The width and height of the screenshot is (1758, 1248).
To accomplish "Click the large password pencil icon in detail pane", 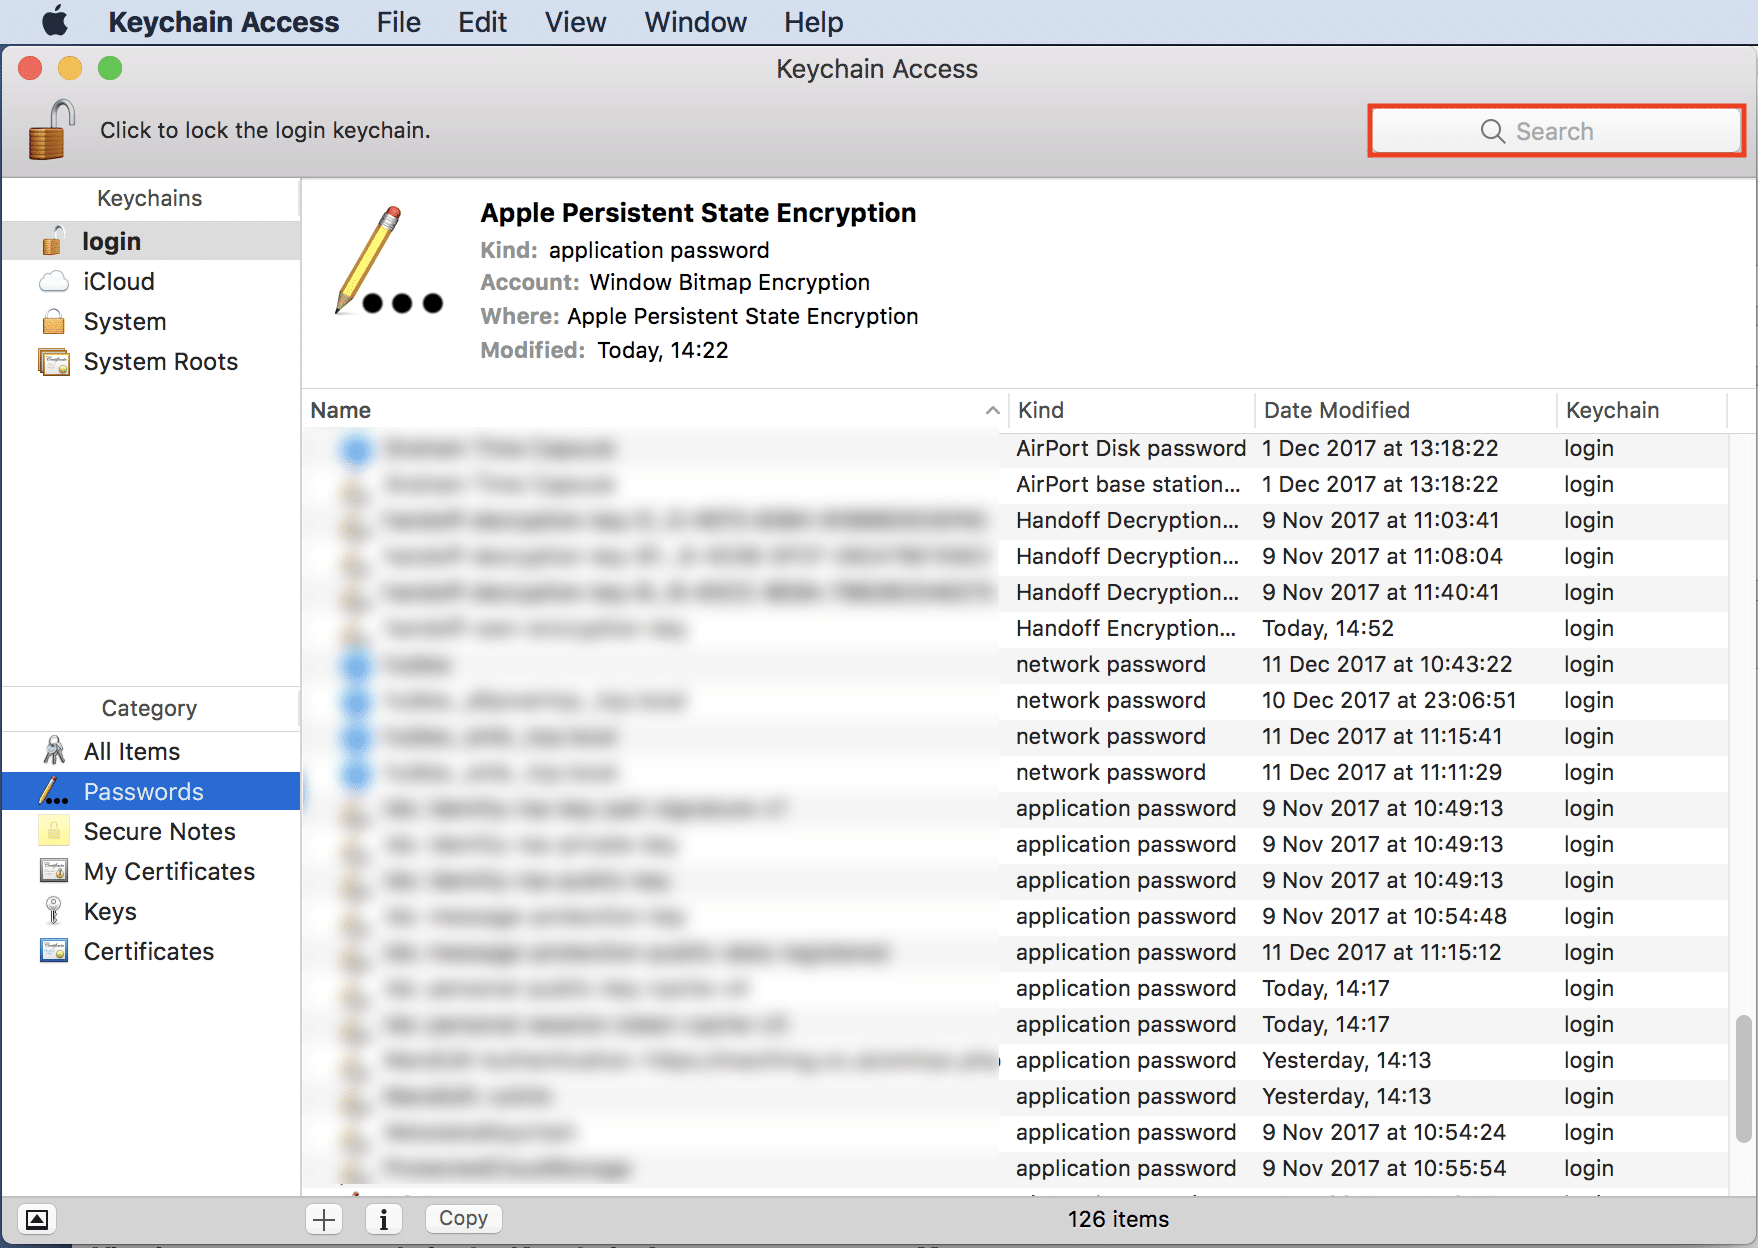I will [x=388, y=260].
